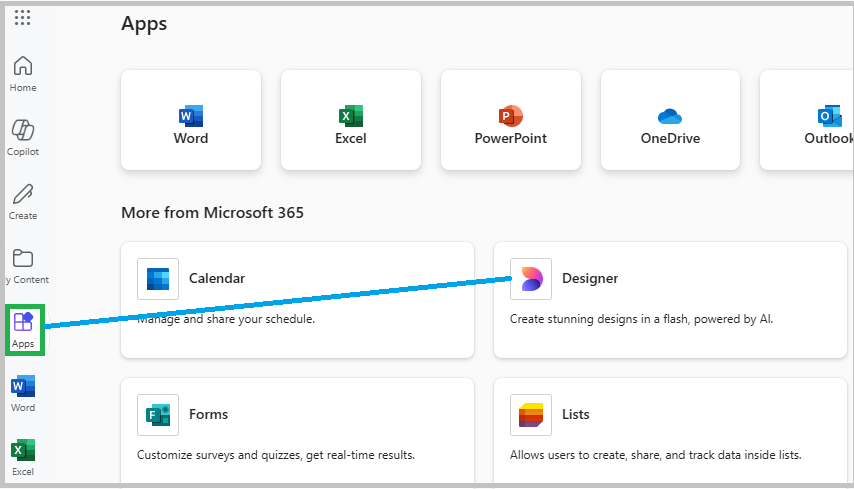Click the Designer app icon
Screen dimensions: 854x489
point(531,279)
